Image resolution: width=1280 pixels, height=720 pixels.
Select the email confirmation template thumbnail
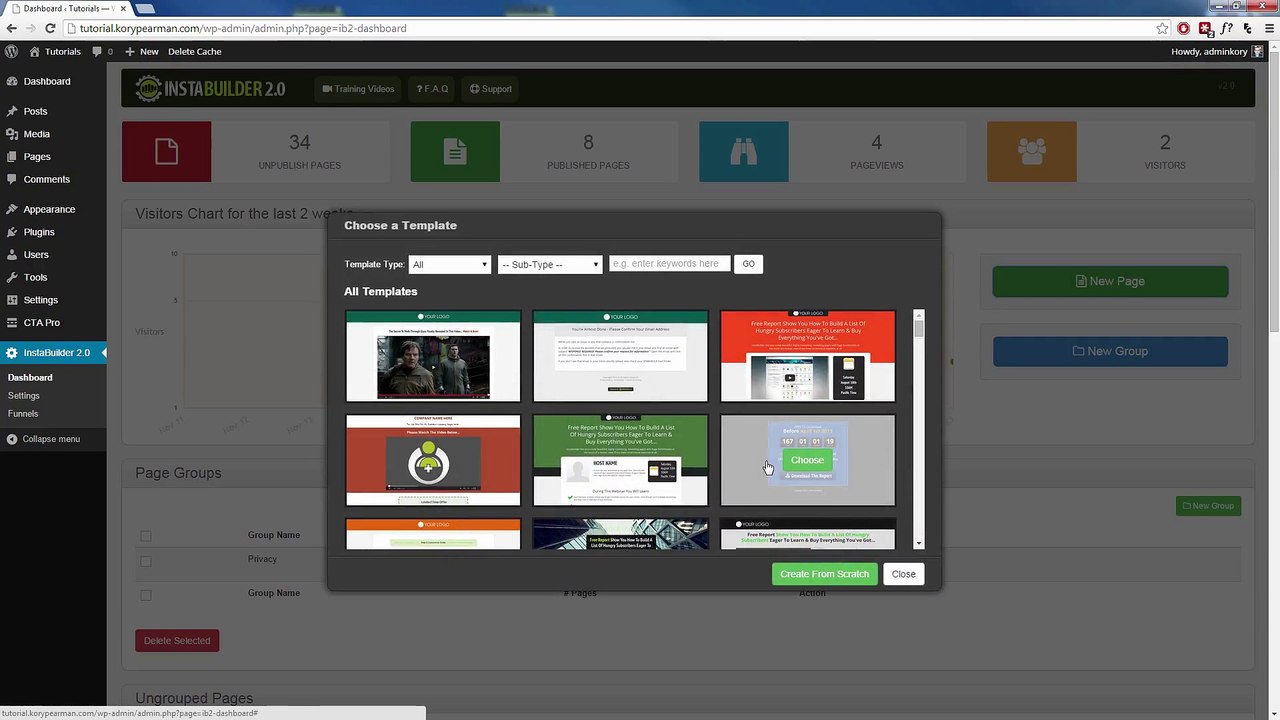tap(620, 356)
